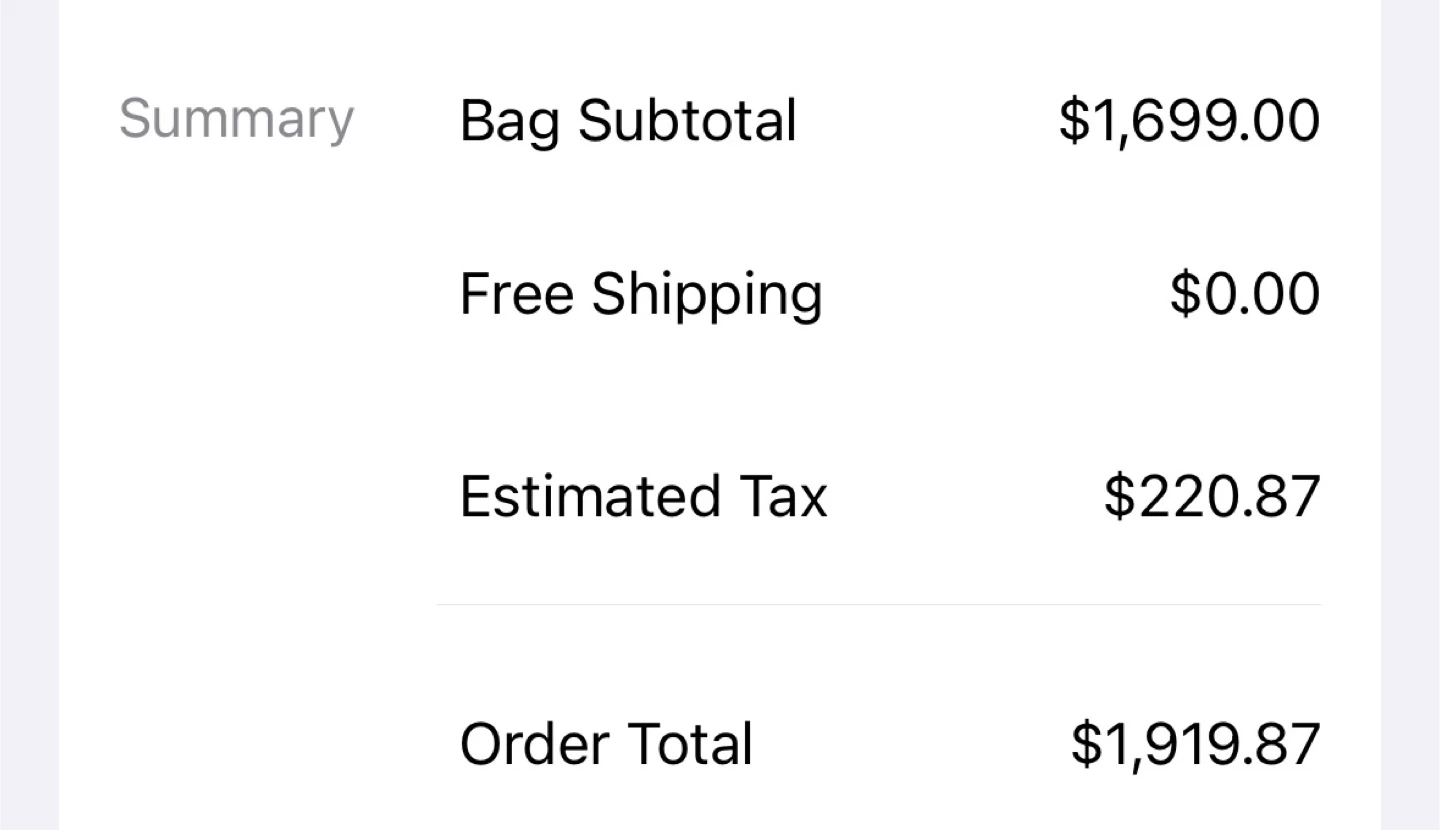Viewport: 1440px width, 830px height.
Task: Click the Summary section heading
Action: [236, 120]
